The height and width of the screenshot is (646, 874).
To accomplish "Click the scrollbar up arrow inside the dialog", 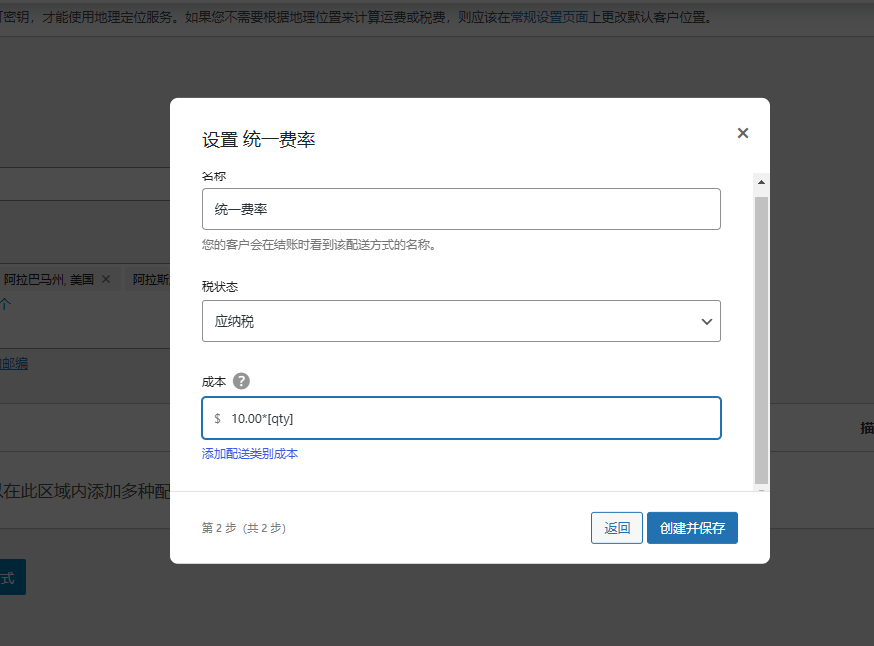I will (762, 181).
